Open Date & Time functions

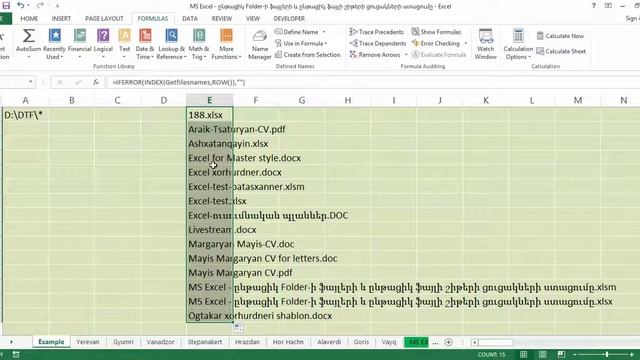pyautogui.click(x=145, y=44)
